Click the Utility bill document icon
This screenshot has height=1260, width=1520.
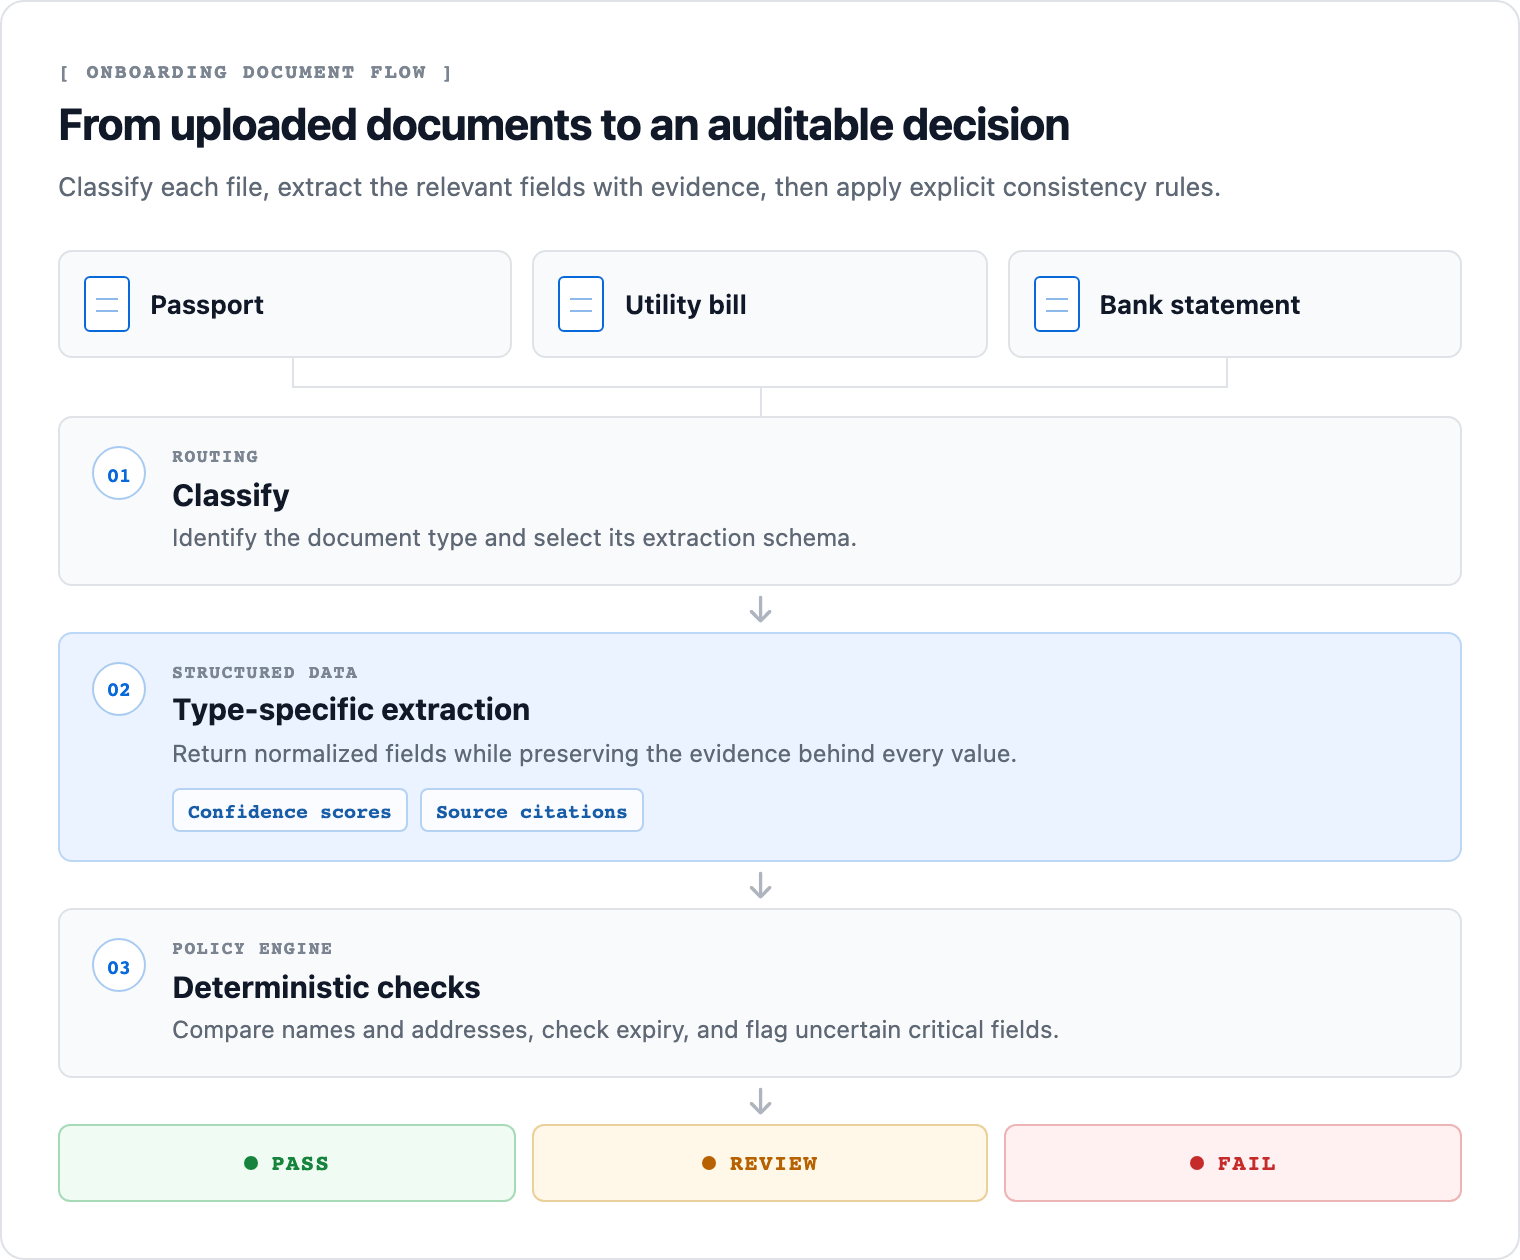(581, 304)
